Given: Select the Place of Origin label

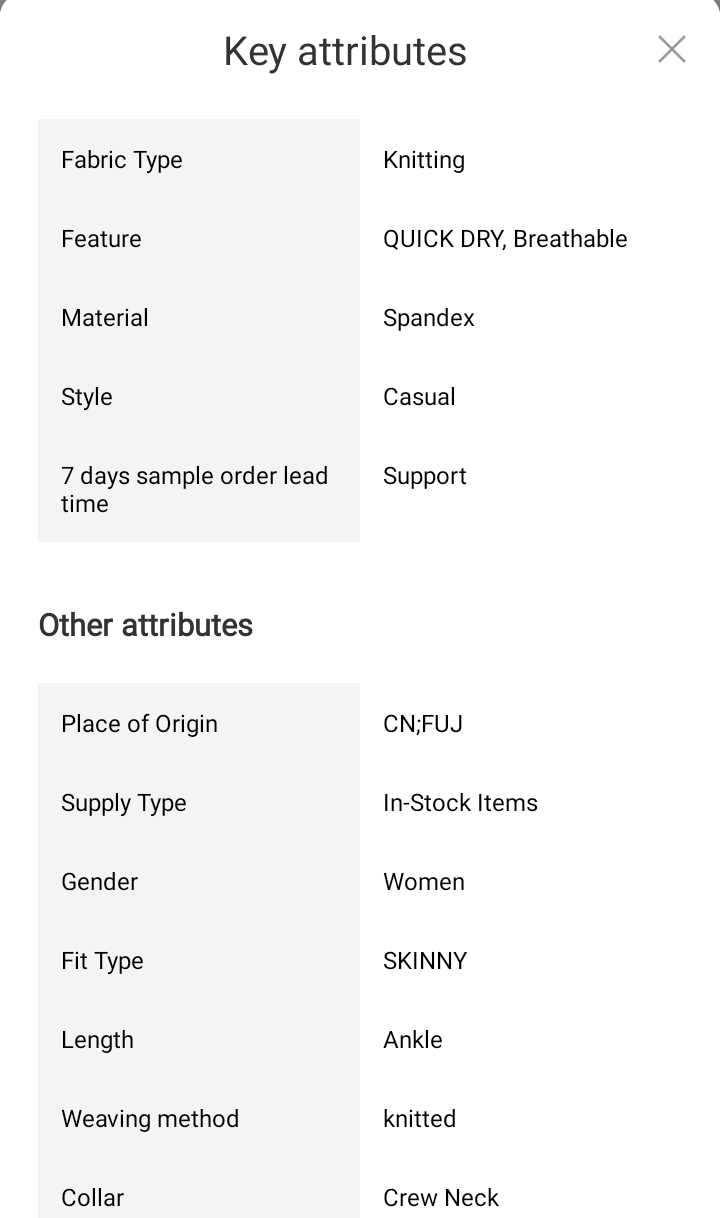Looking at the screenshot, I should tap(139, 724).
